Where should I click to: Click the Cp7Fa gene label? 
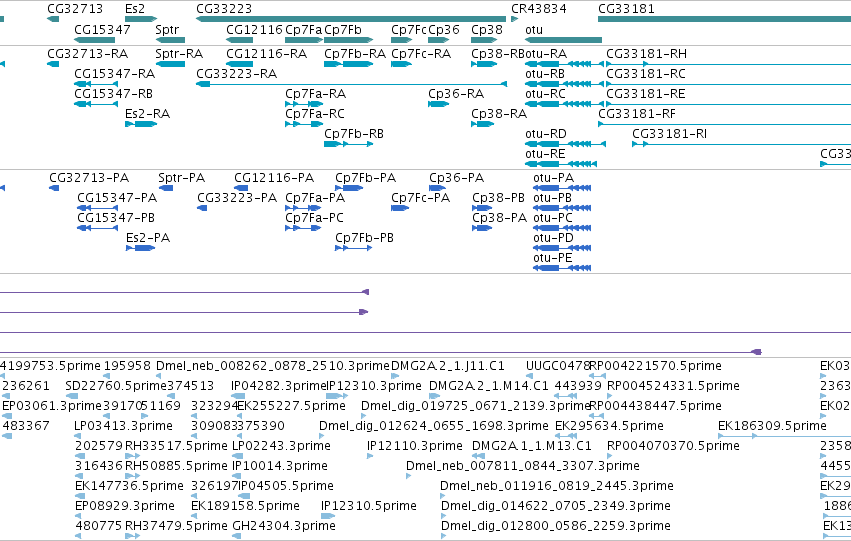tap(303, 29)
